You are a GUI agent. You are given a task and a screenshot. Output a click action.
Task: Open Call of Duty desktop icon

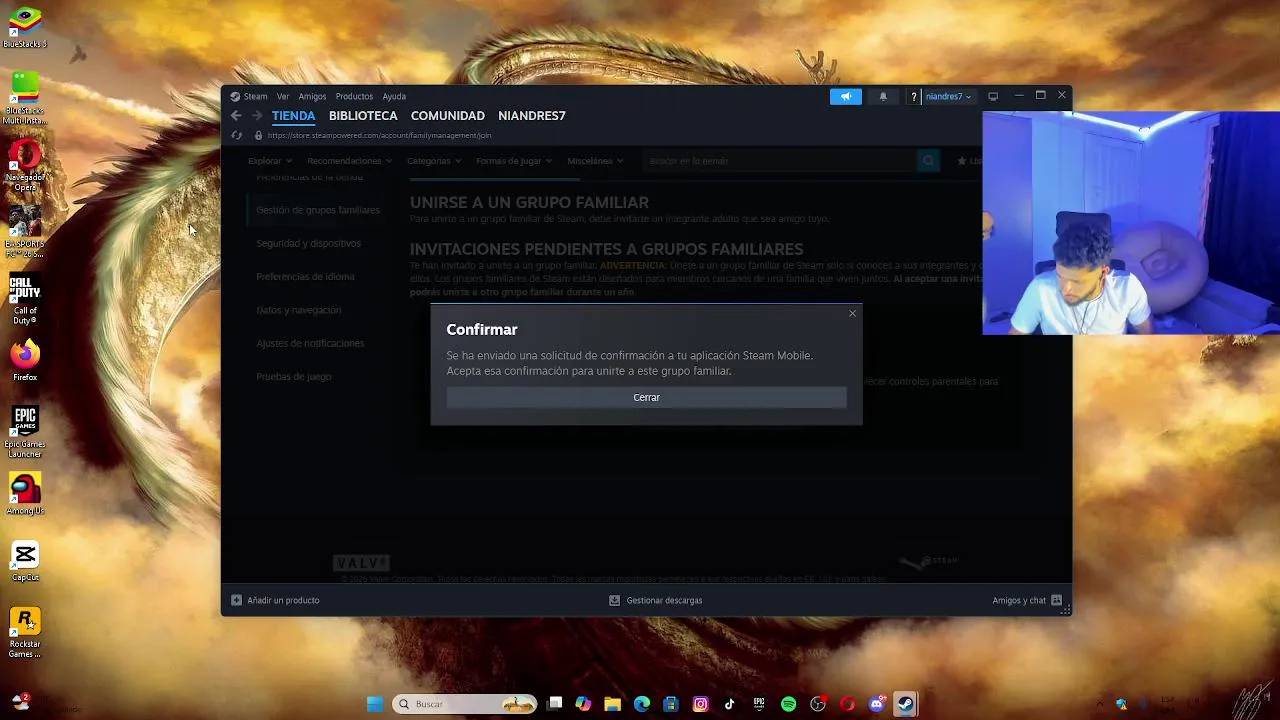(x=25, y=299)
